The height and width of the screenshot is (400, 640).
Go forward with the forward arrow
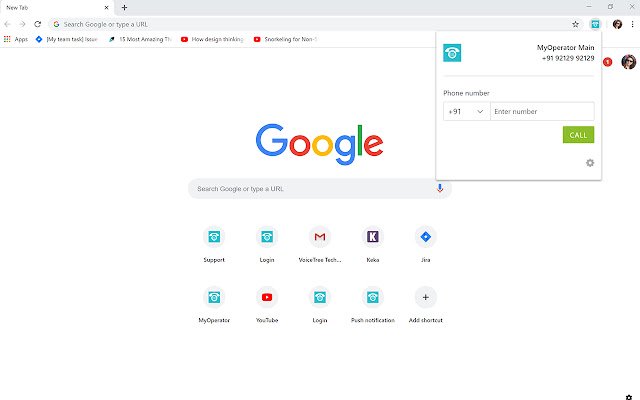(x=22, y=24)
